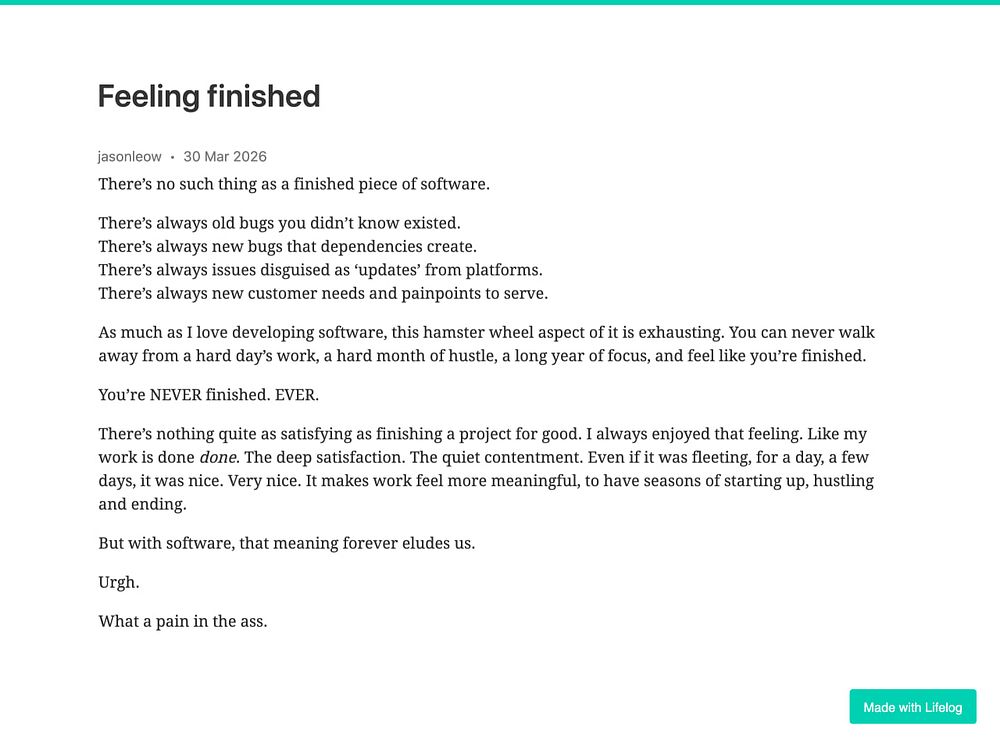Click the closing line 'What a pain in the ass.'
The width and height of the screenshot is (1000, 744).
coord(182,622)
